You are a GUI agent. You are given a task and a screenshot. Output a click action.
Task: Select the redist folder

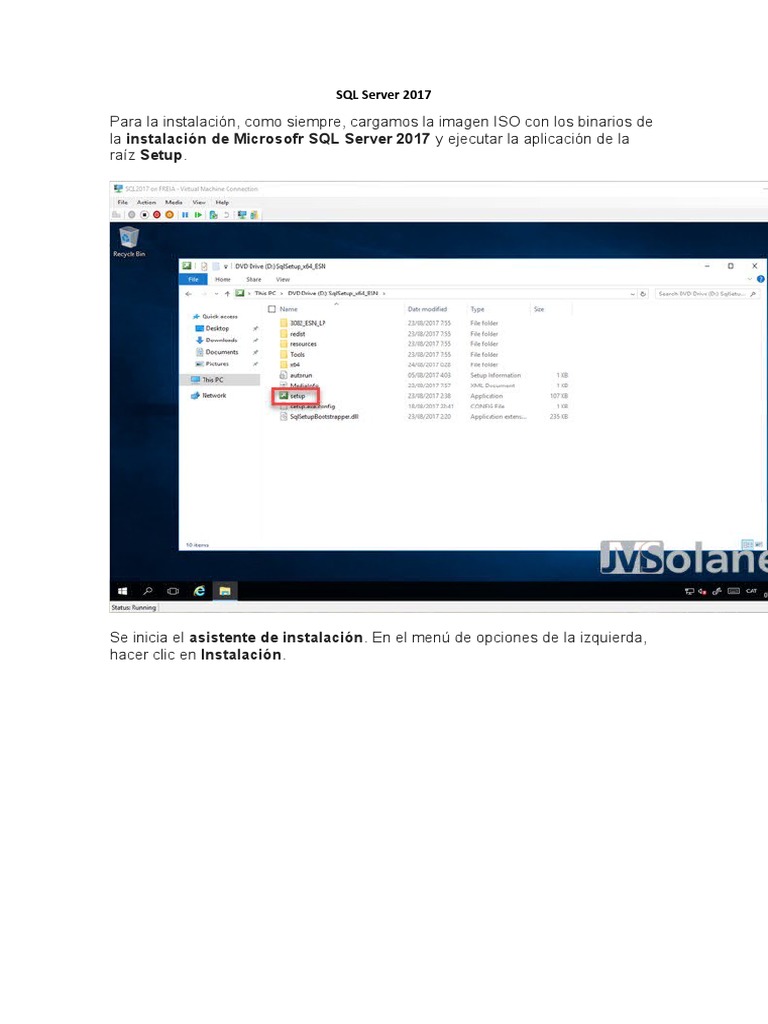293,334
